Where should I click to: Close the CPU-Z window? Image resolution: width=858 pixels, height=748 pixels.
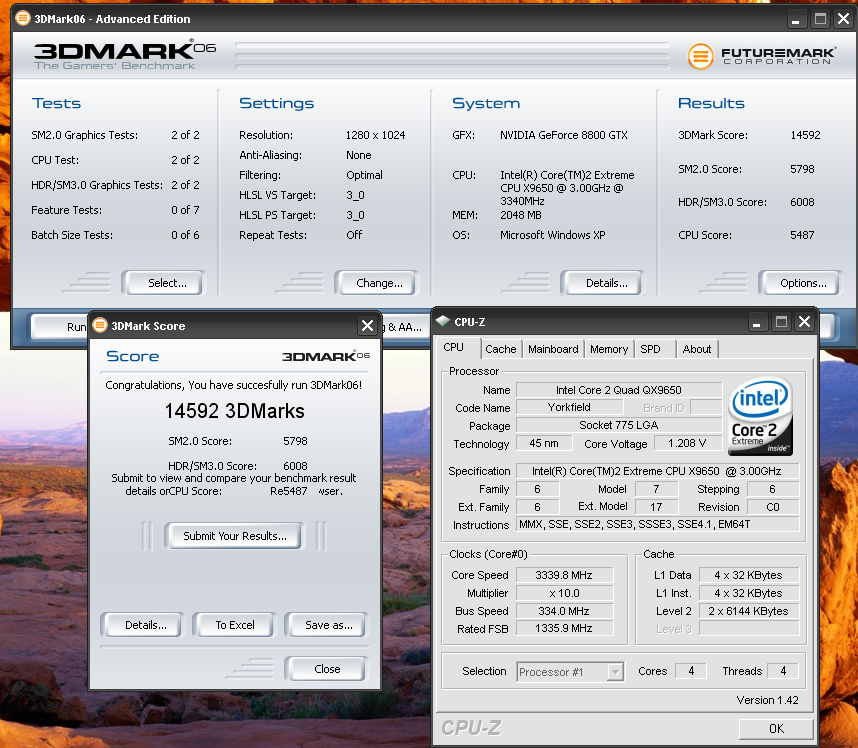[804, 322]
